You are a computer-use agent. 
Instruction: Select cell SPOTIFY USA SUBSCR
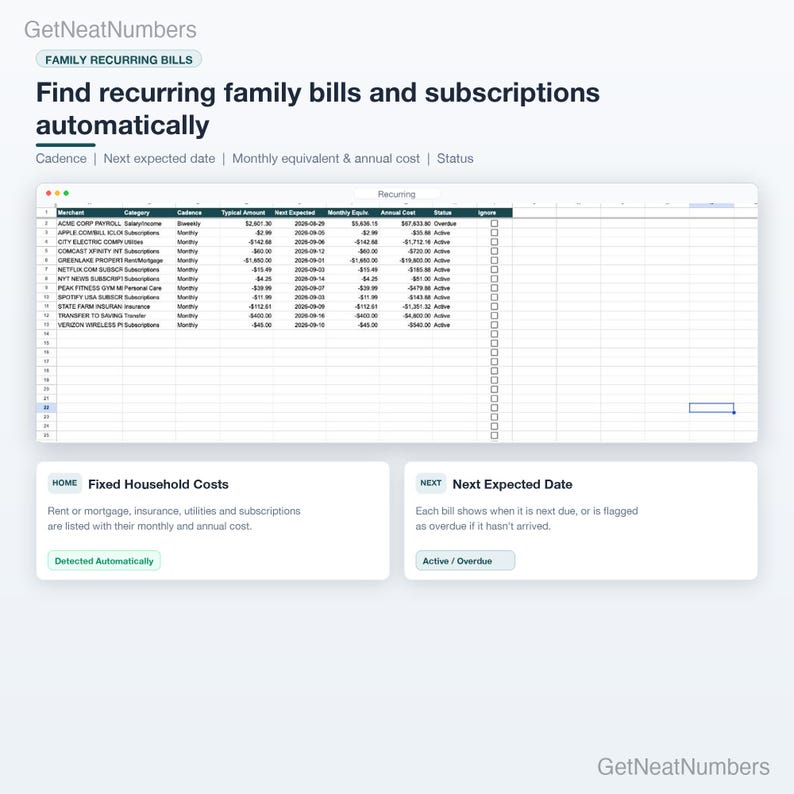coord(90,297)
